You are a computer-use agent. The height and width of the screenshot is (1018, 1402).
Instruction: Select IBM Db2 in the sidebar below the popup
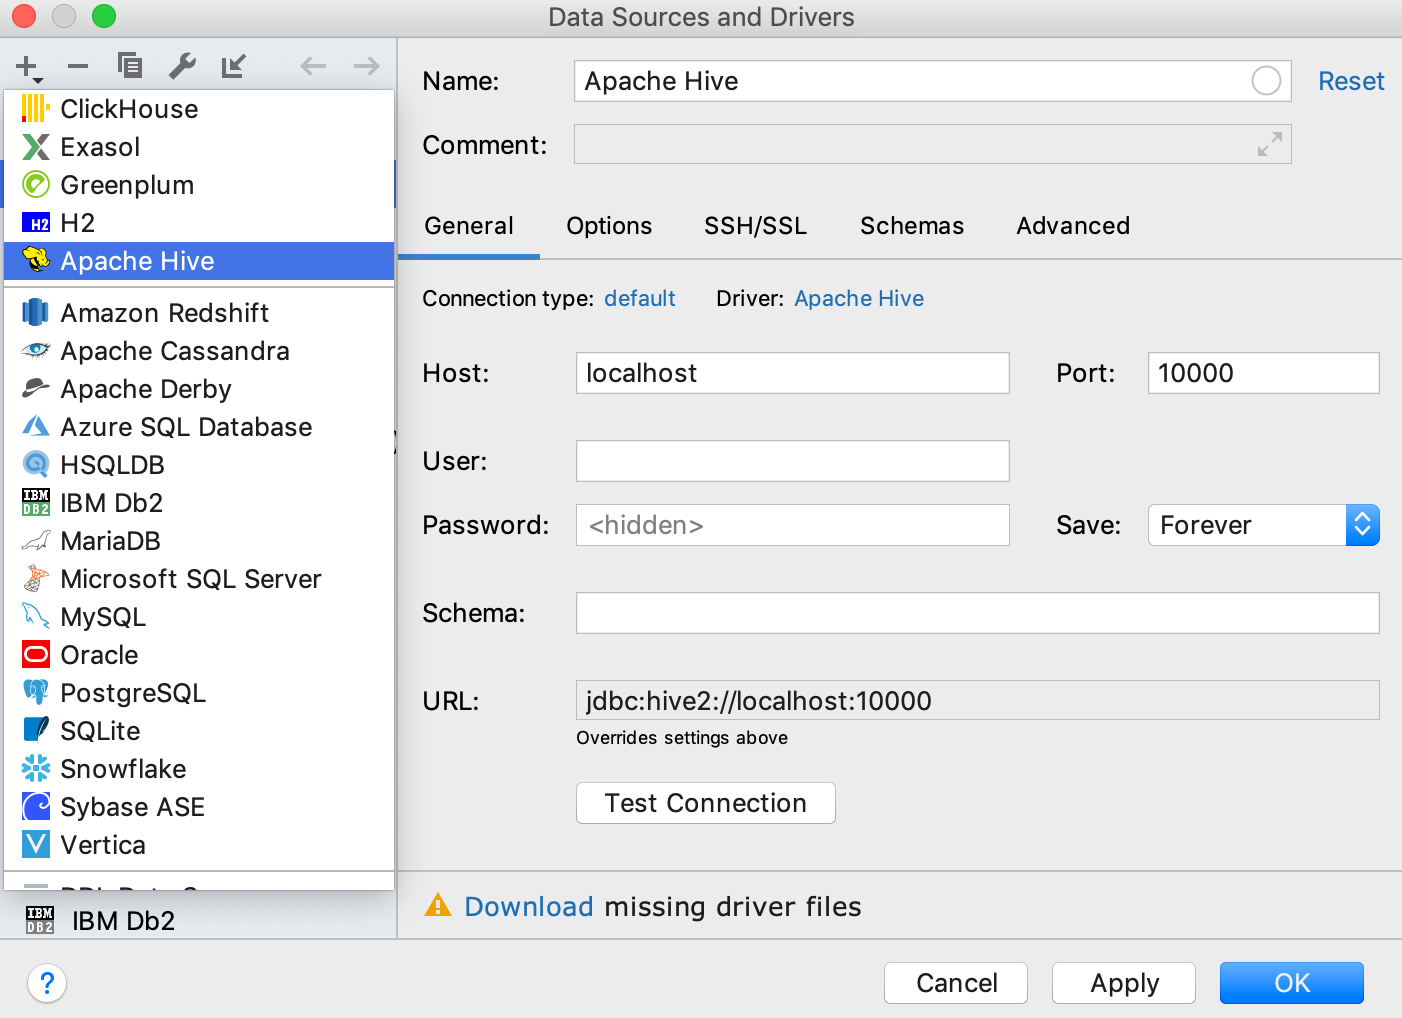coord(198,921)
